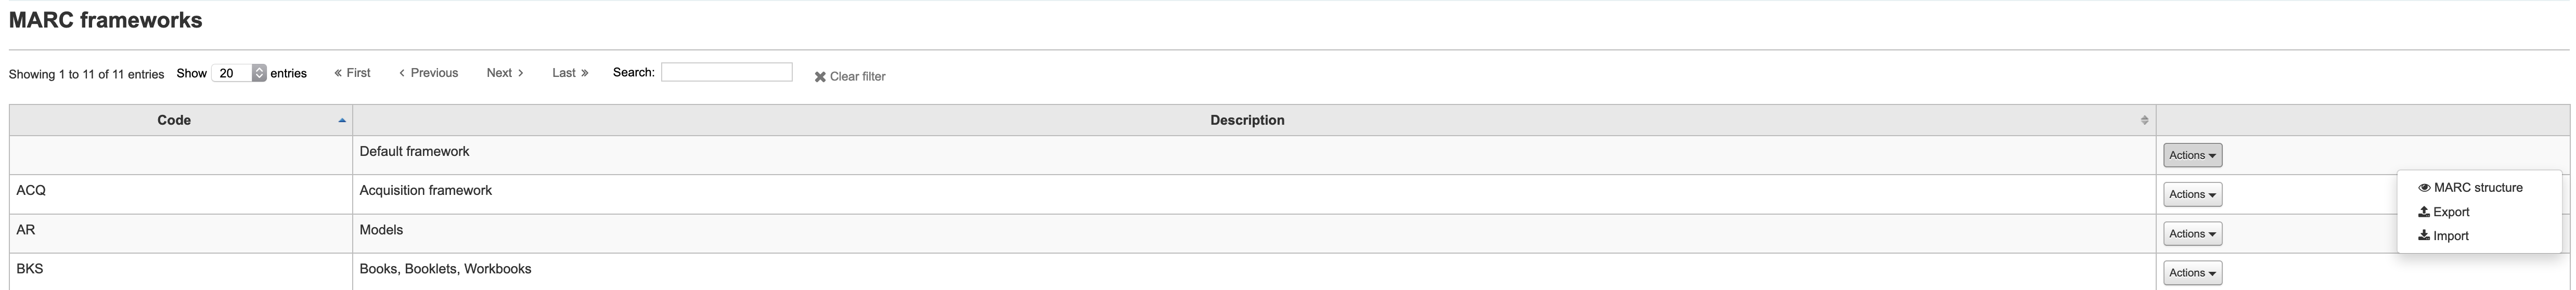Open Actions dropdown for Books, Booklets, Workbooks

2192,273
